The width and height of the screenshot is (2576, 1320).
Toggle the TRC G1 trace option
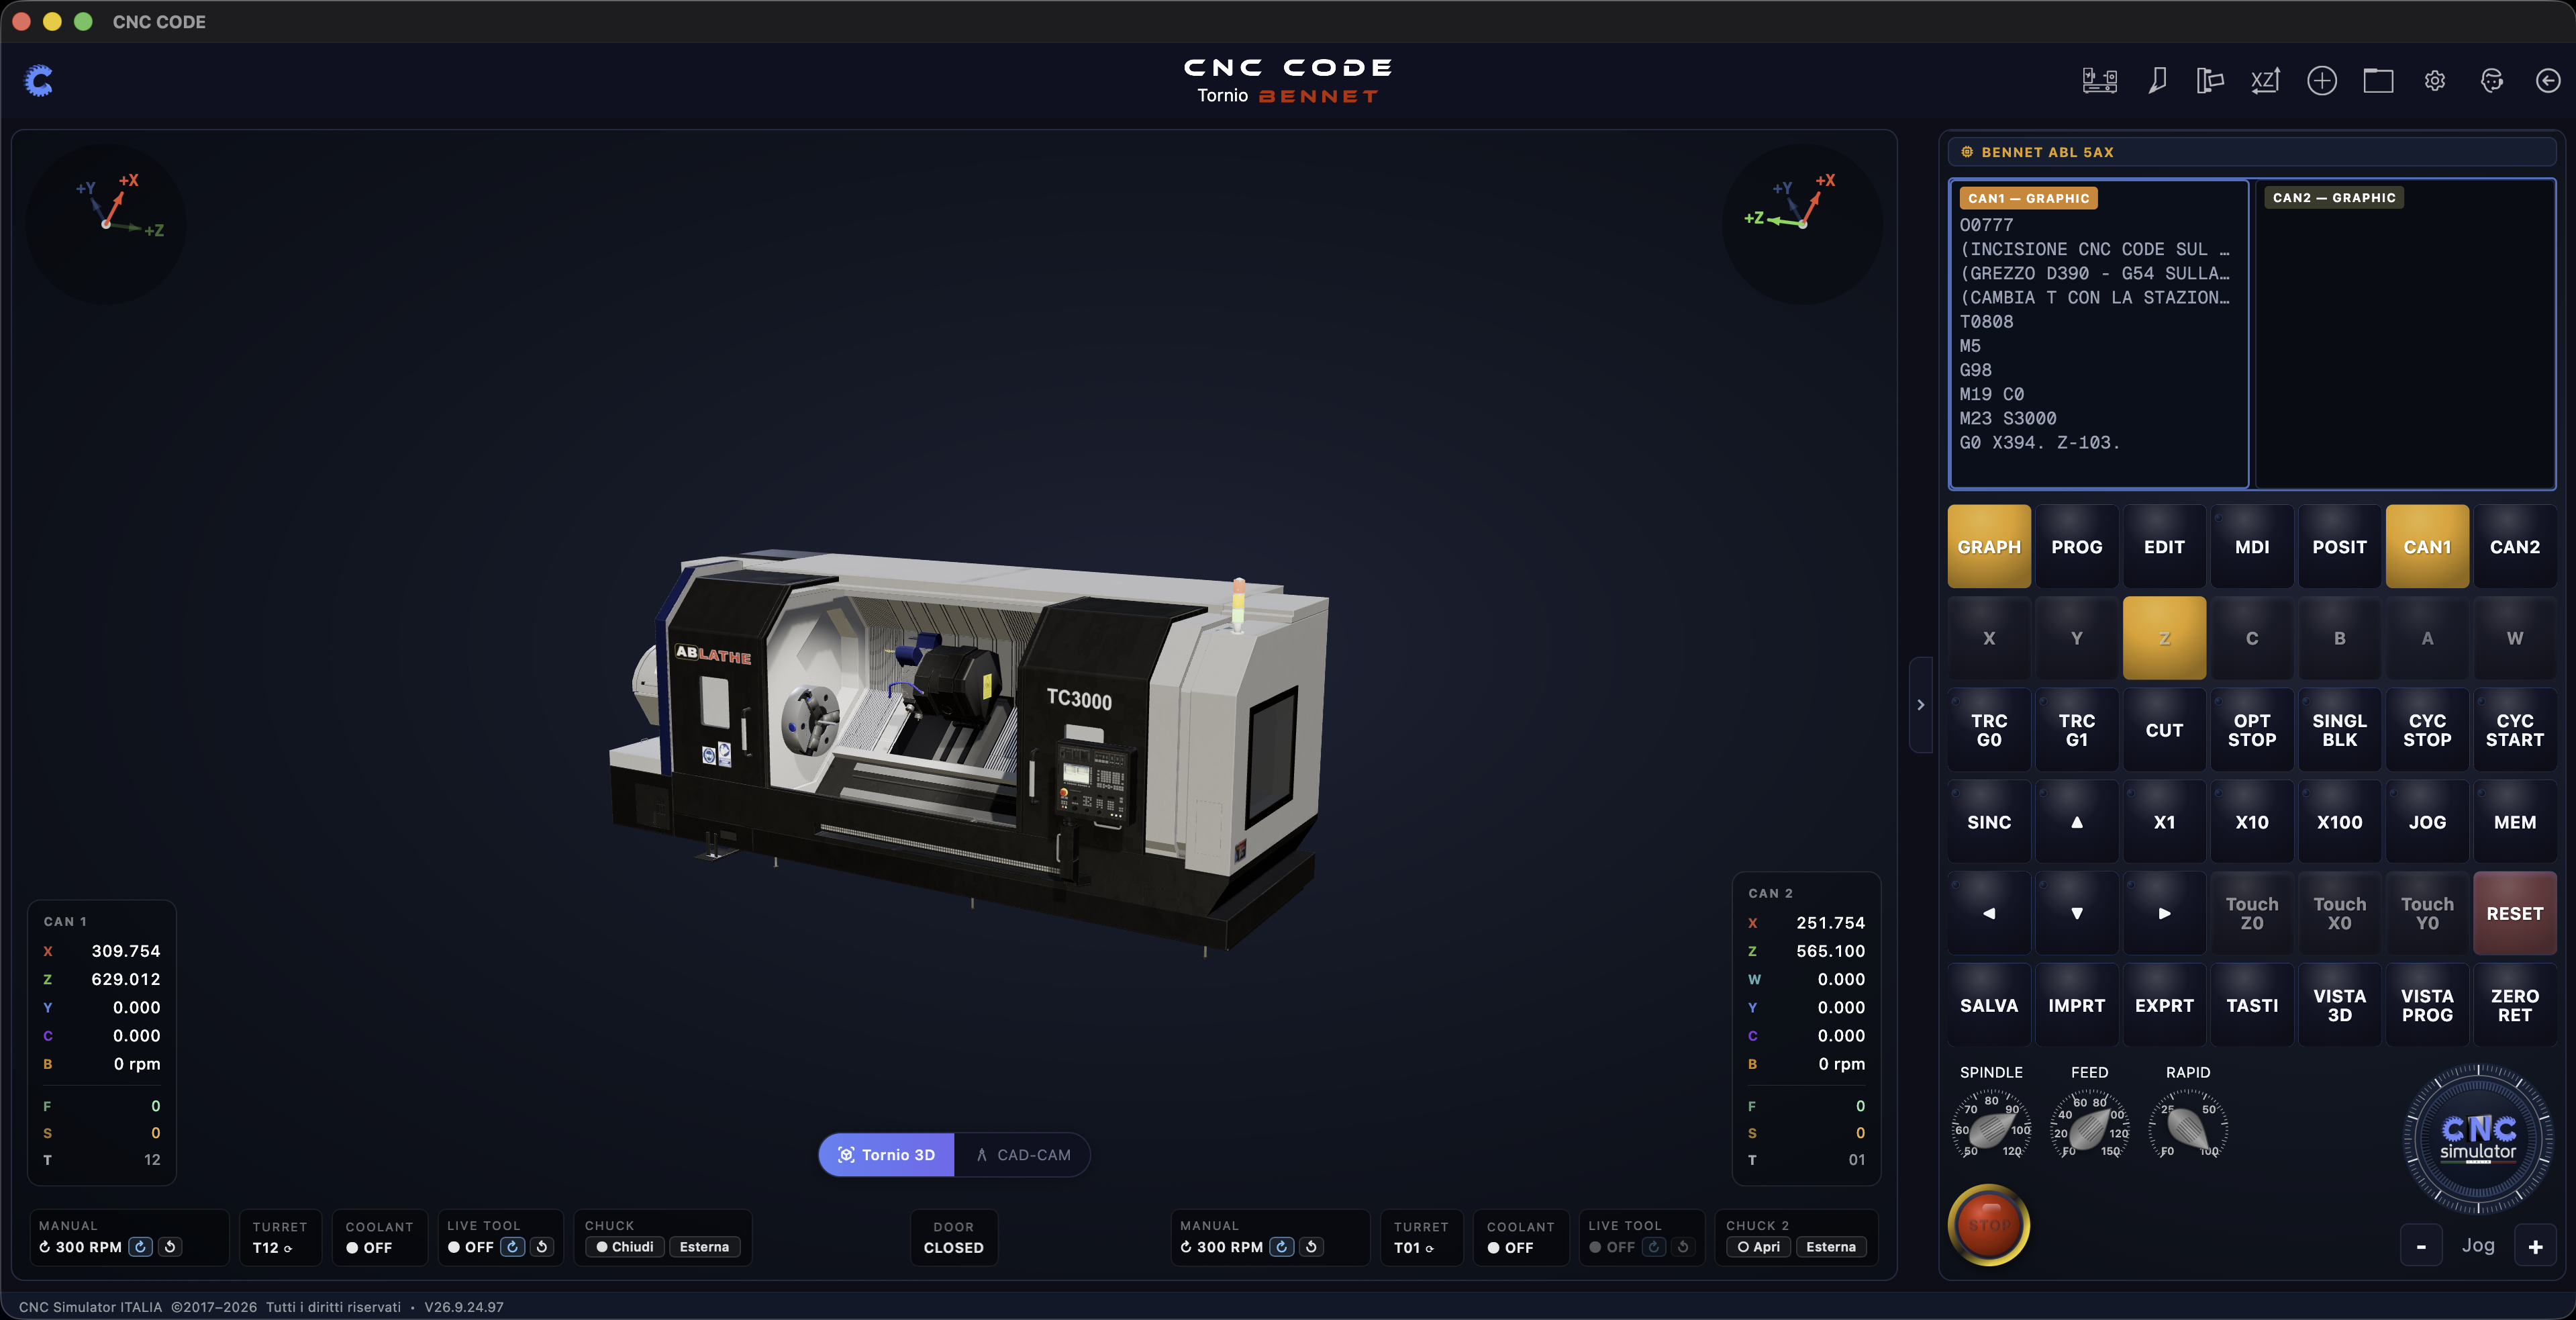click(2077, 730)
